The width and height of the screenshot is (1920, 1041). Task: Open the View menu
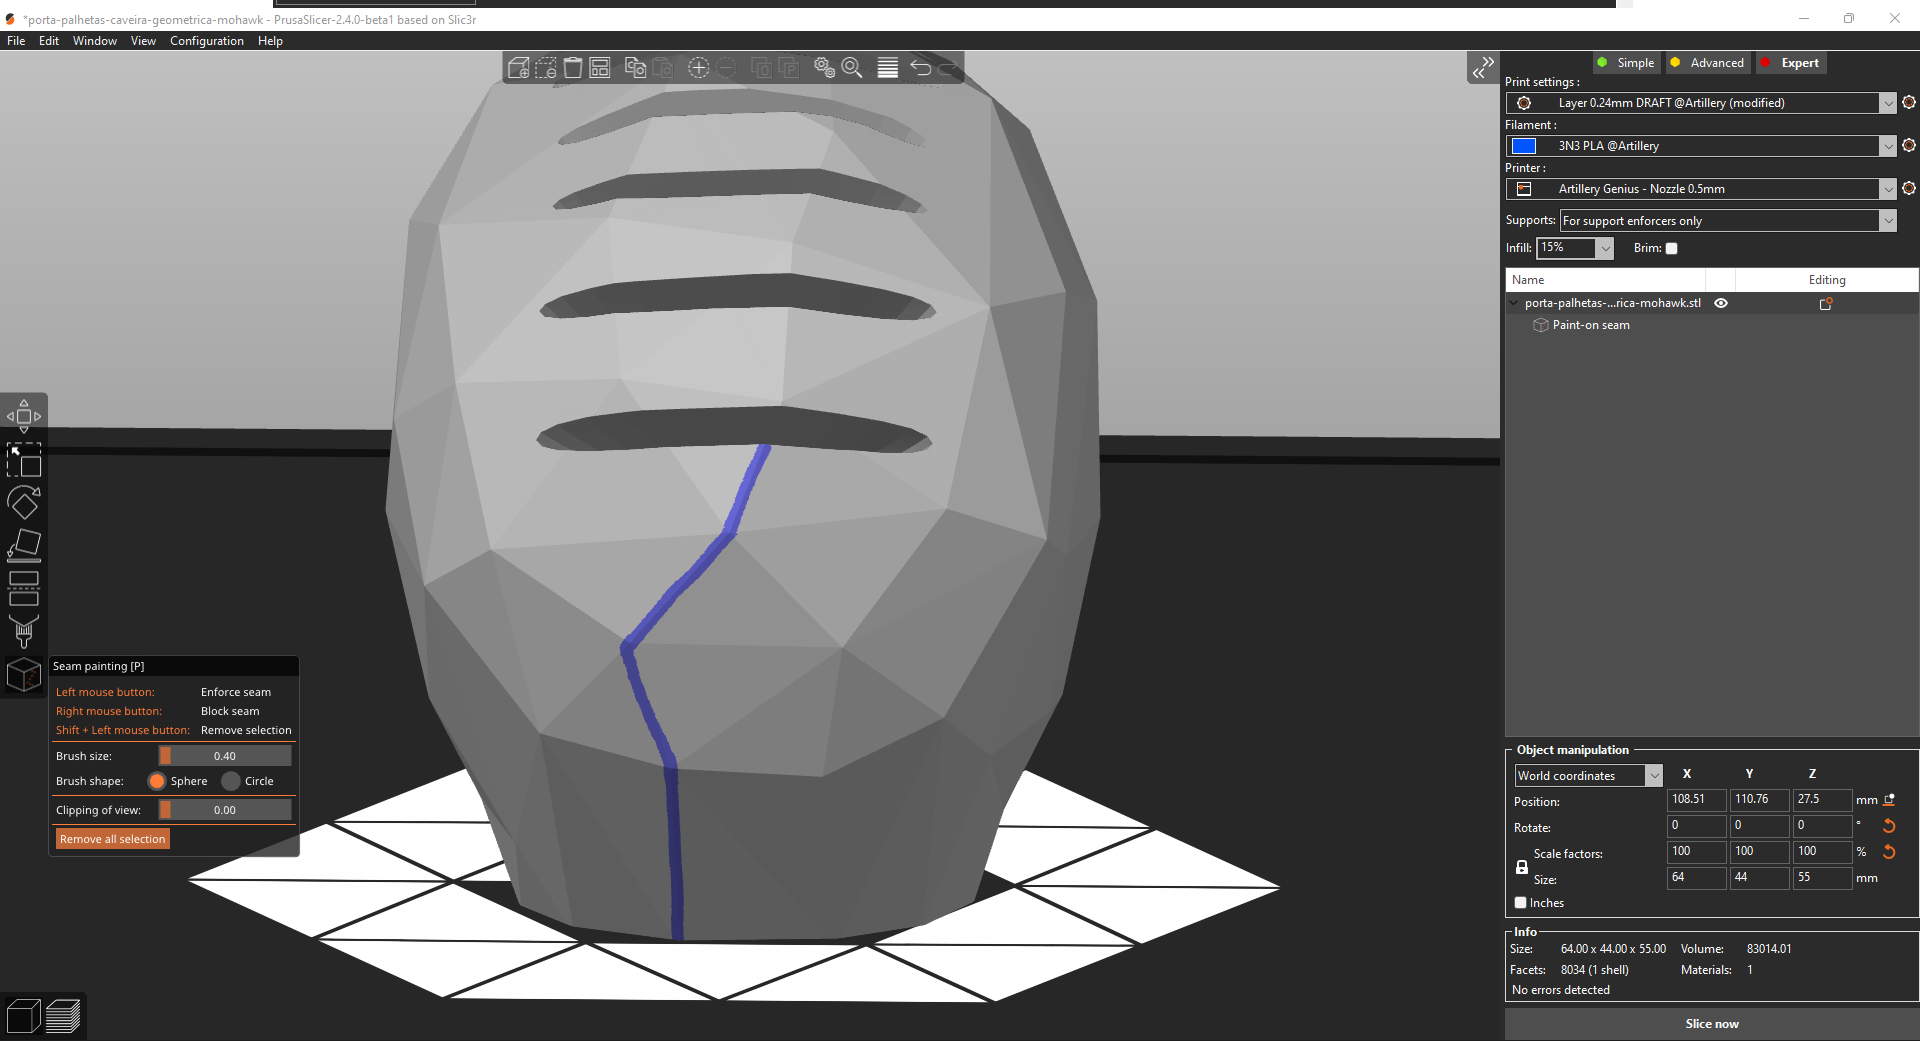(x=143, y=41)
